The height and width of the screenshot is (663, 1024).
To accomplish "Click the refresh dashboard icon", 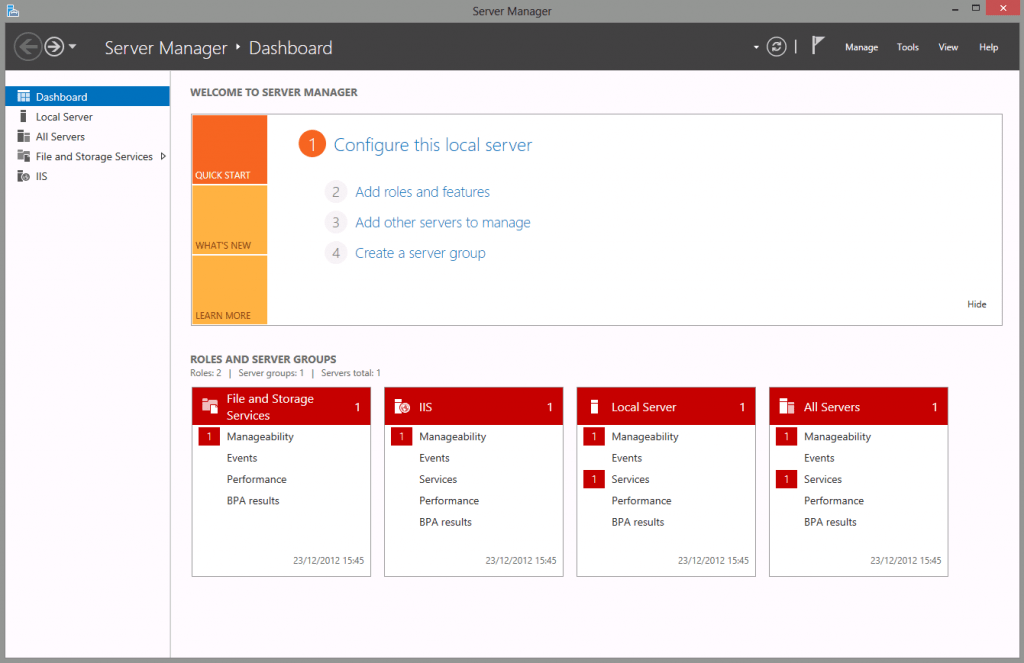I will [776, 47].
